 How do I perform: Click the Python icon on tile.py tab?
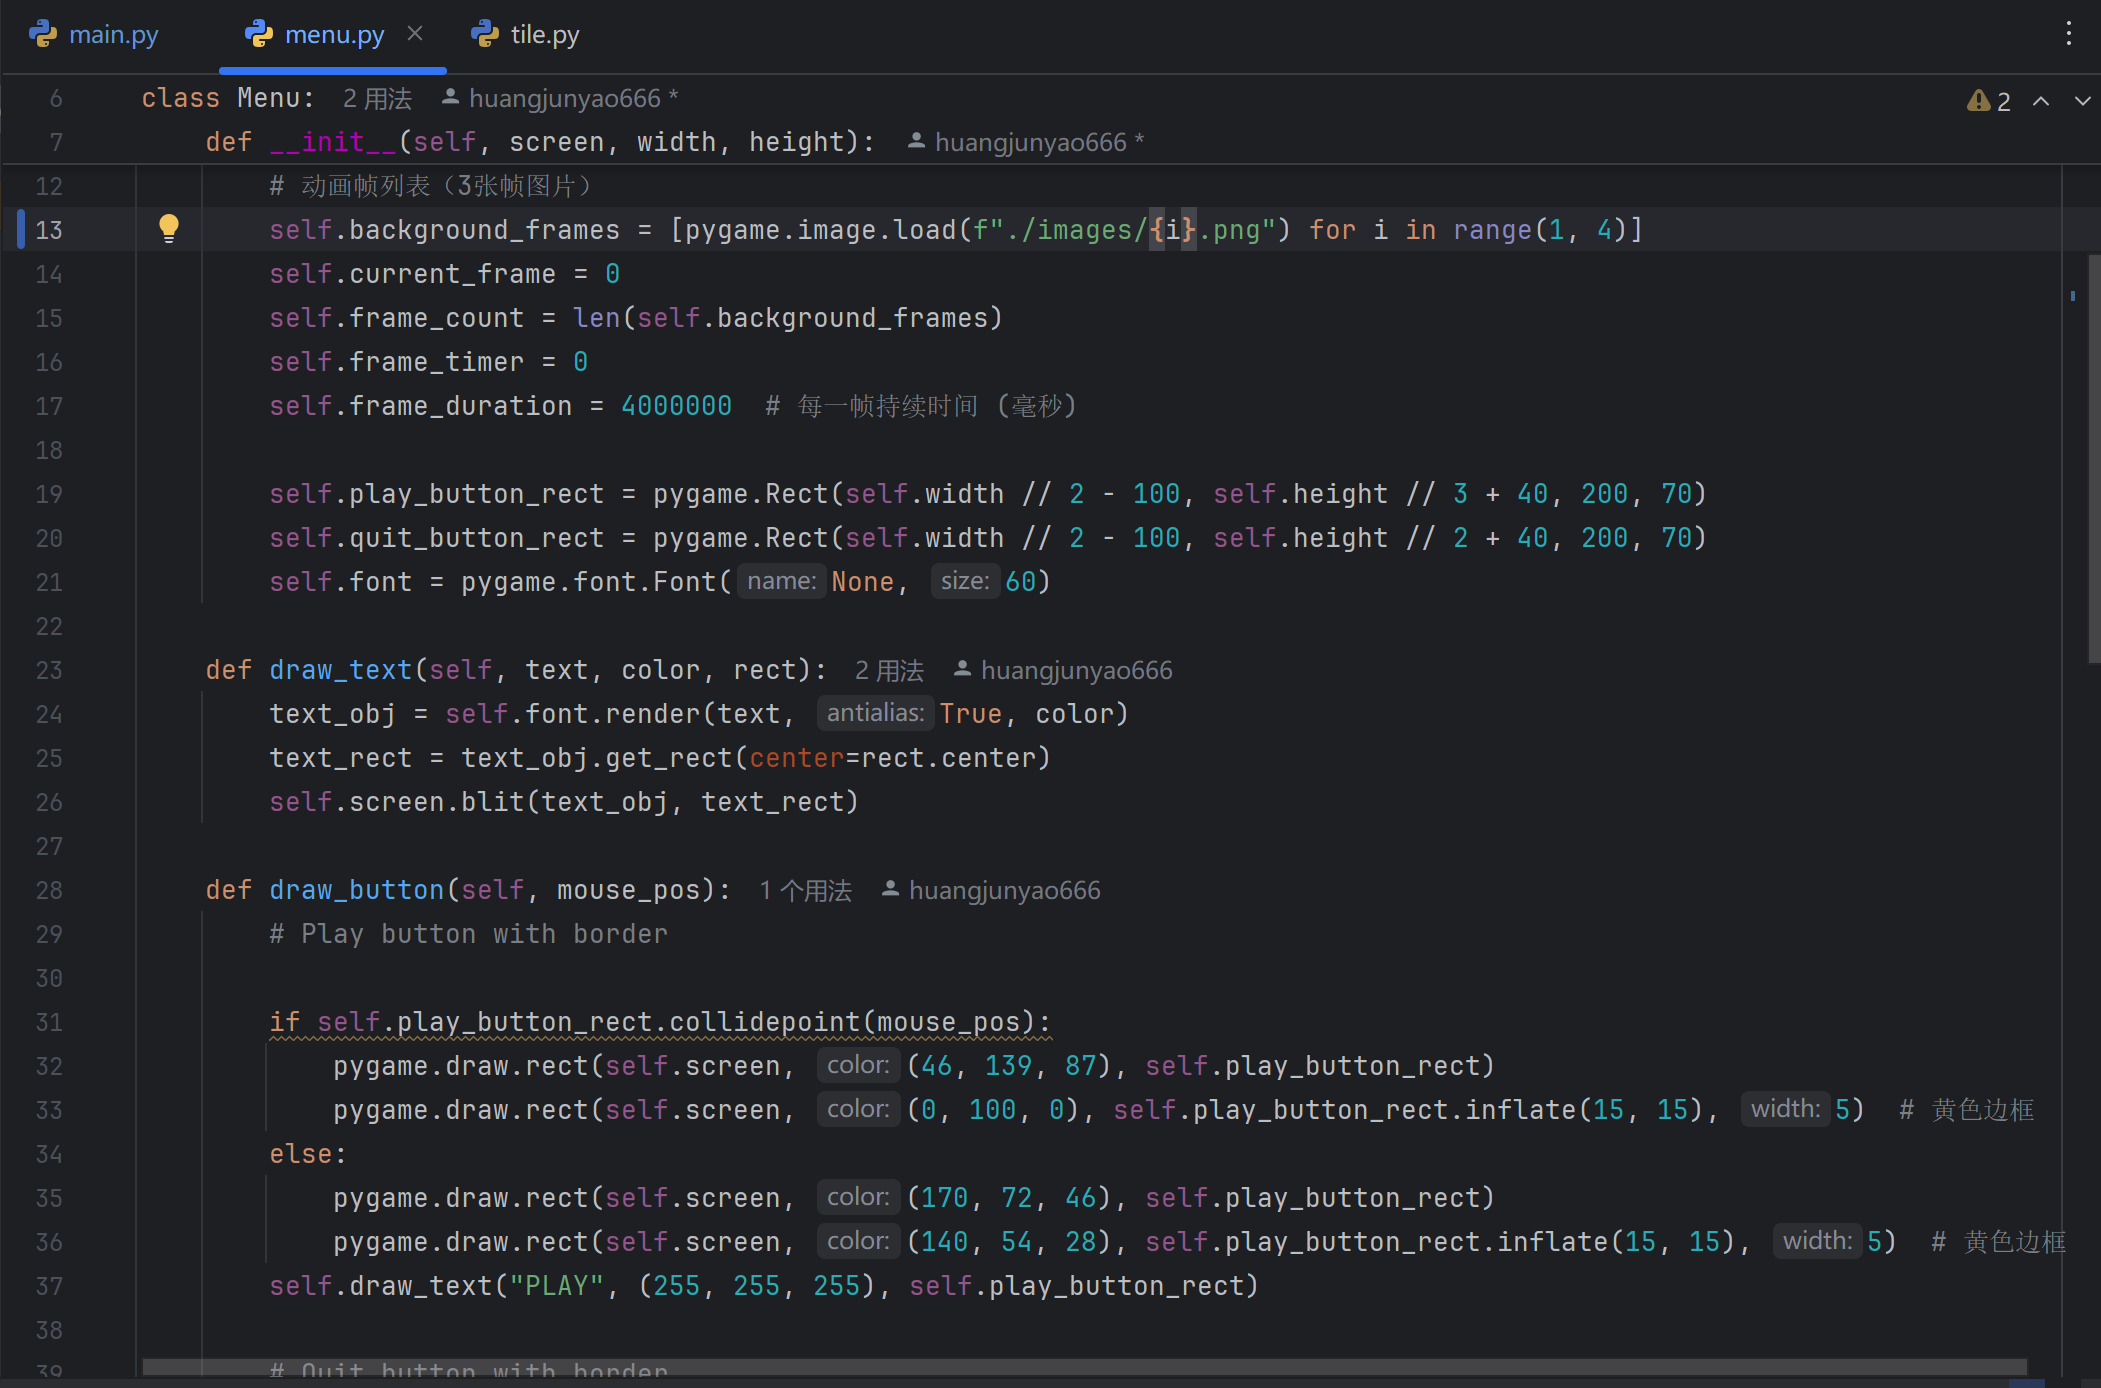tap(485, 34)
